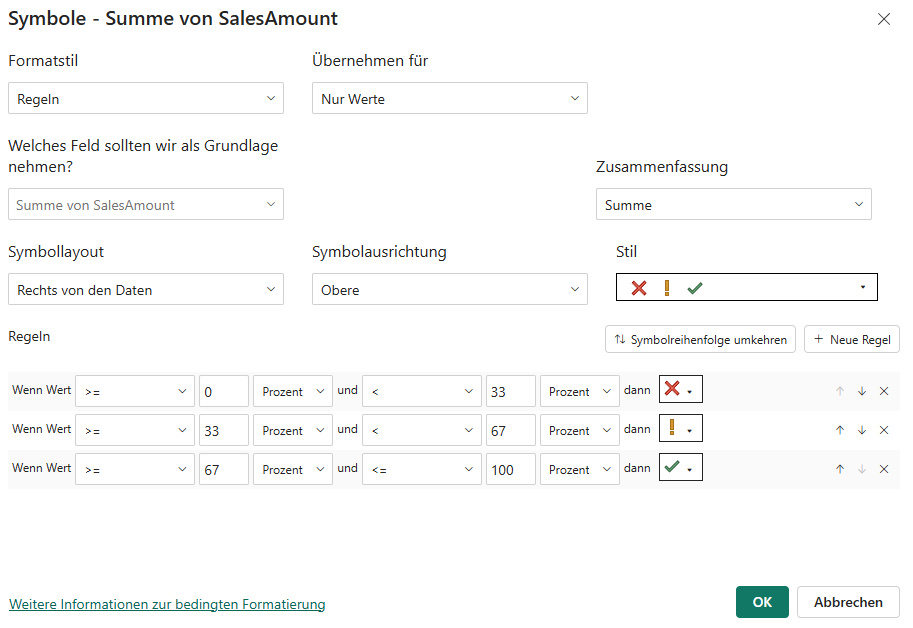Select the green checkmark icon in the Stil preview

(x=696, y=287)
